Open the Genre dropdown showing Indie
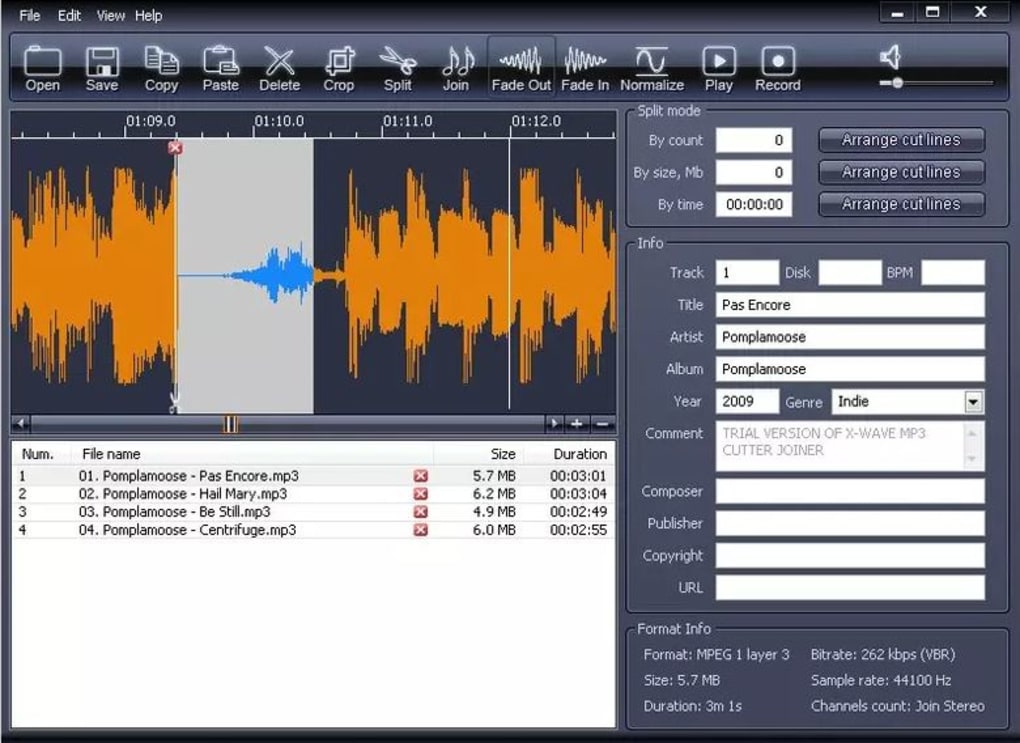This screenshot has width=1020, height=743. click(x=973, y=401)
